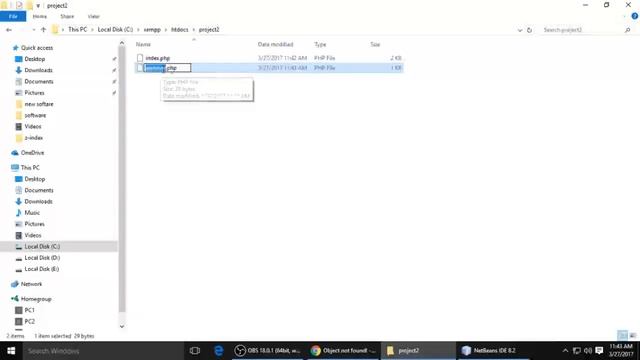Switch to details view layout icon
Image resolution: width=640 pixels, height=360 pixels.
622,335
